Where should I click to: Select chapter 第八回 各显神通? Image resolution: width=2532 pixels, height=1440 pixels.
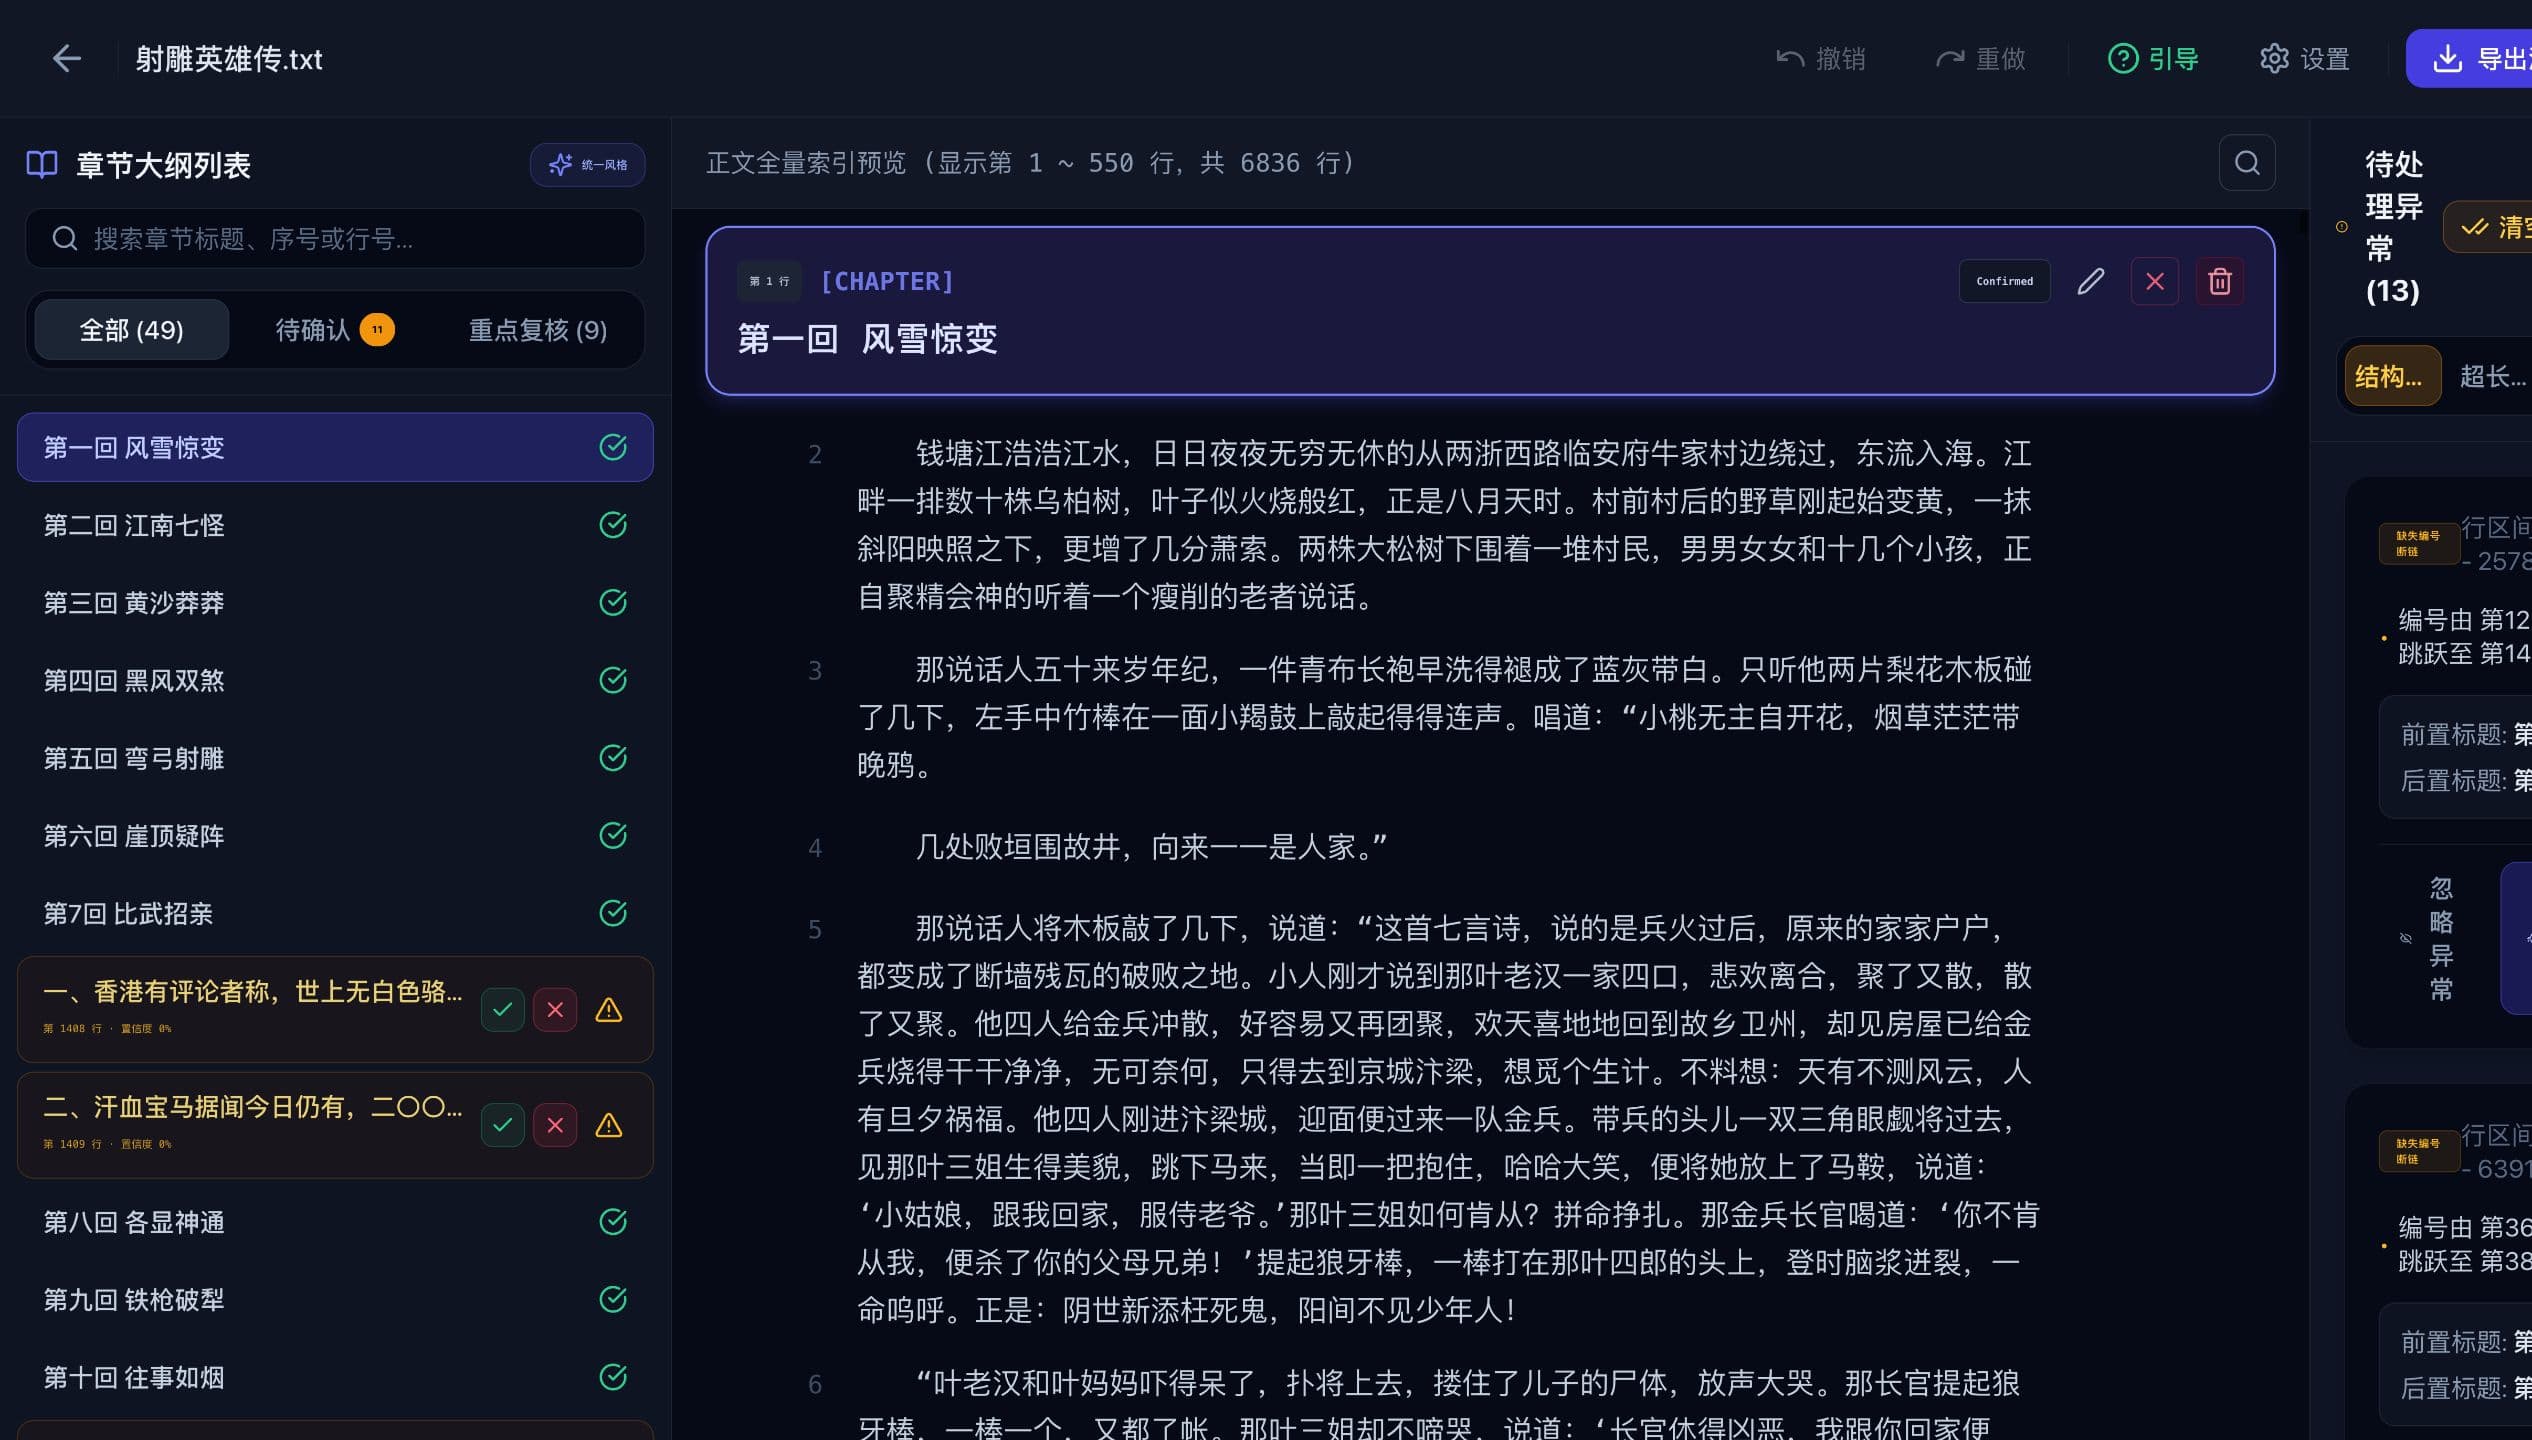pyautogui.click(x=335, y=1222)
